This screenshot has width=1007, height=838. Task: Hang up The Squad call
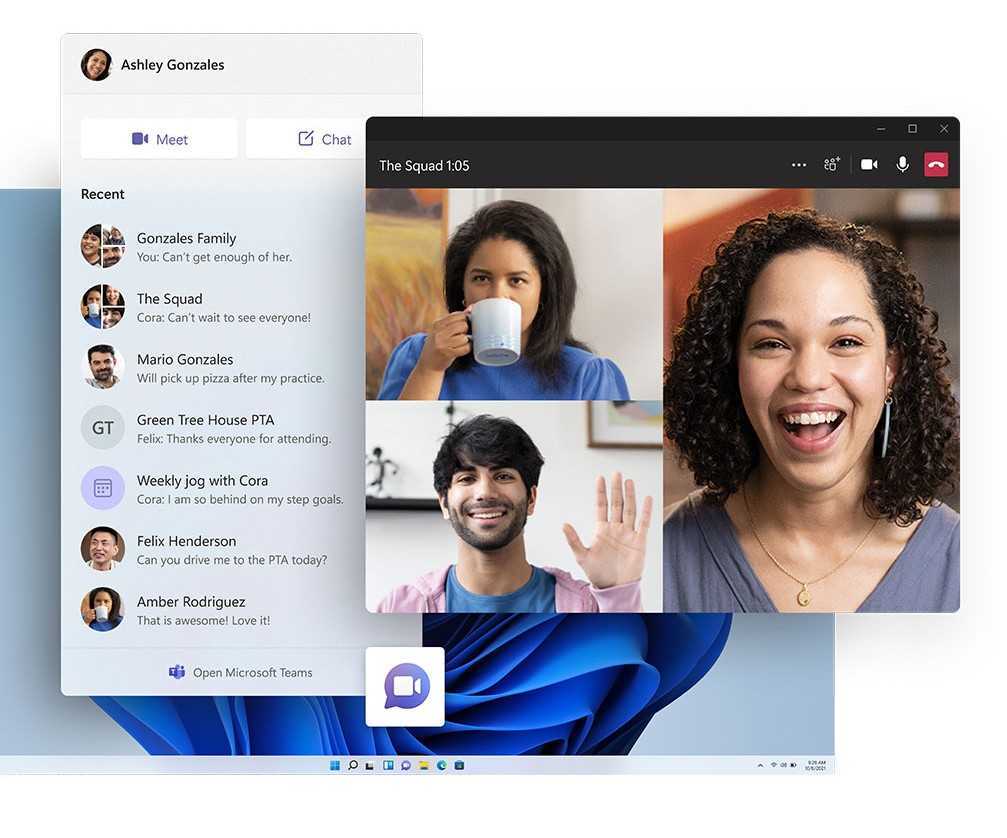935,165
